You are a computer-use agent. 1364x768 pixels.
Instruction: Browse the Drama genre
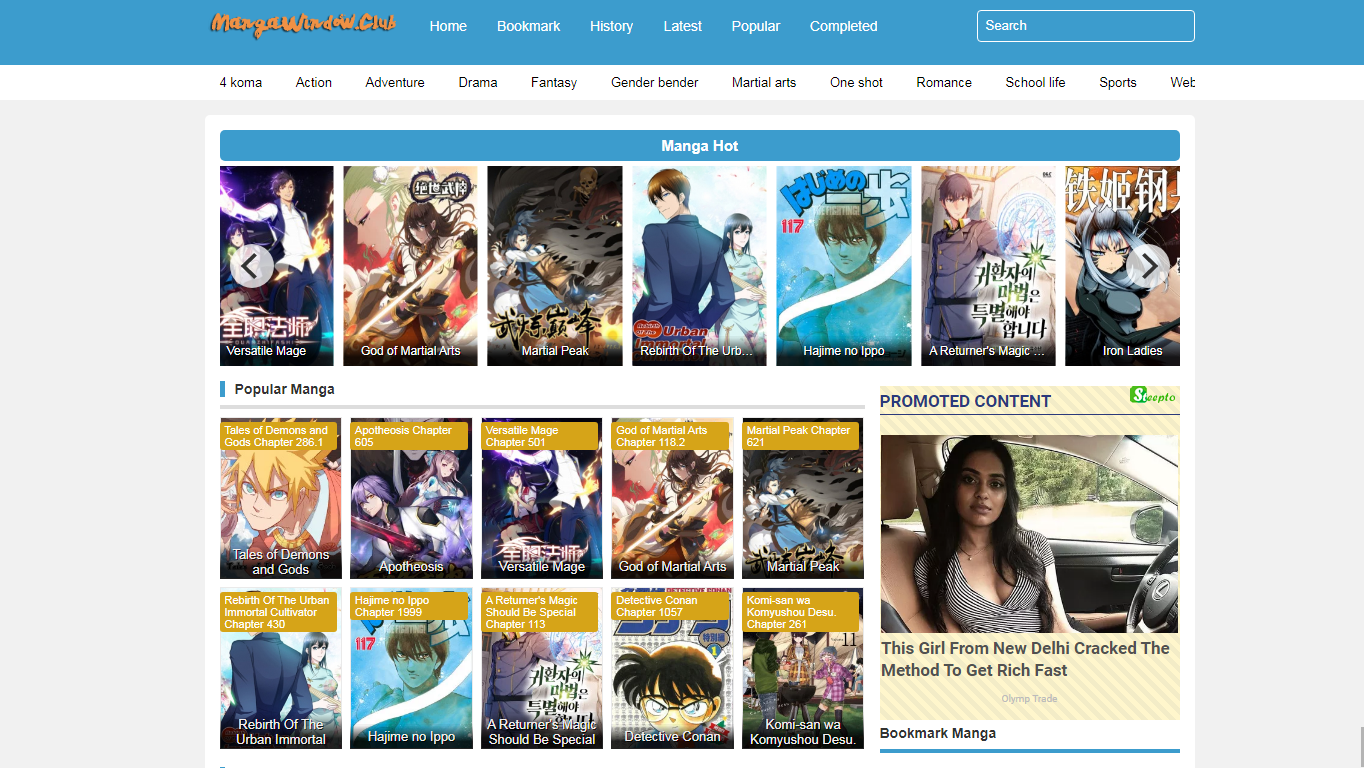coord(478,82)
